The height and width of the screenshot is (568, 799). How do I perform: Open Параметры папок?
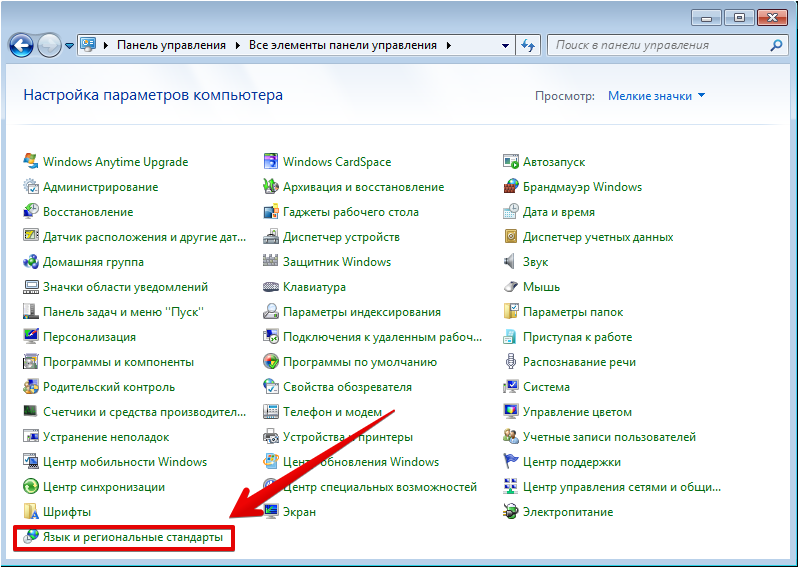(x=563, y=312)
